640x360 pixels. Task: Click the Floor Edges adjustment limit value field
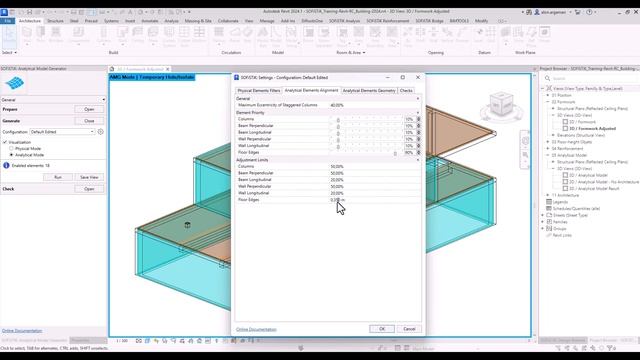pos(375,200)
